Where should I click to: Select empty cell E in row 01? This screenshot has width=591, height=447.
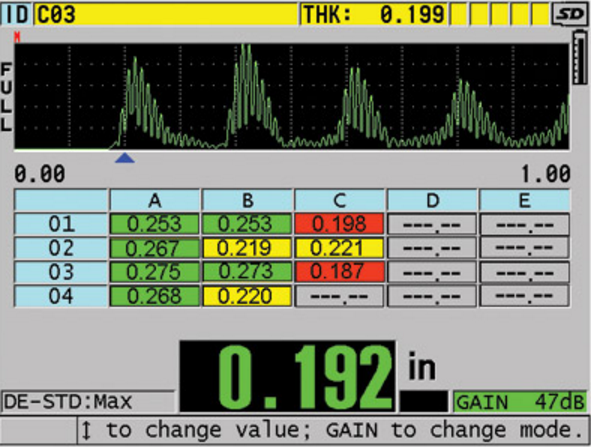(x=524, y=224)
